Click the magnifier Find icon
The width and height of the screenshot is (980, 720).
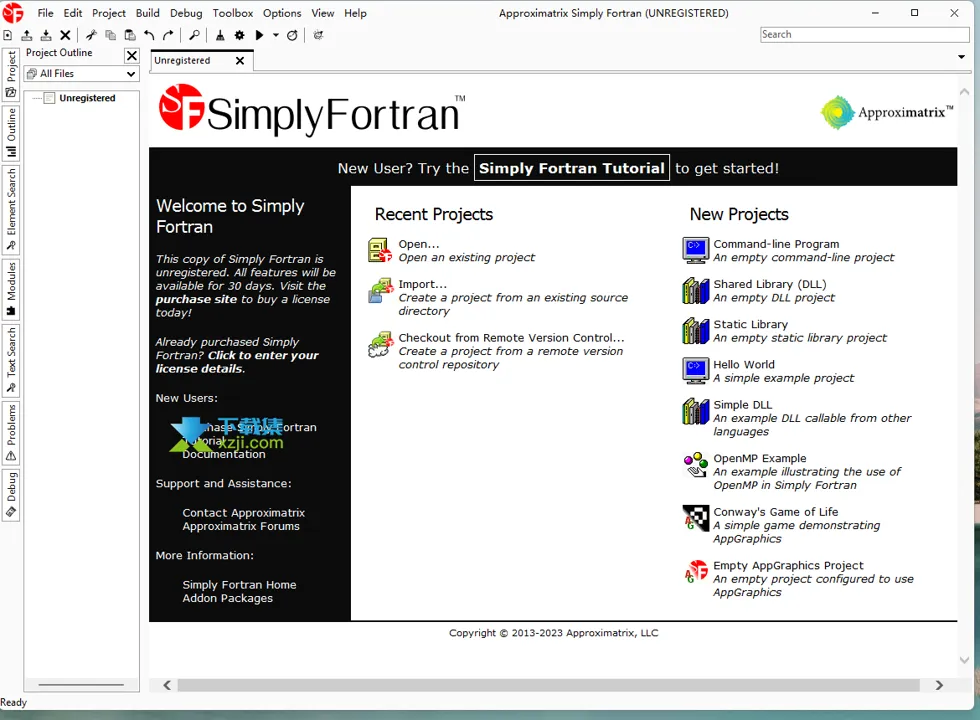pos(194,36)
